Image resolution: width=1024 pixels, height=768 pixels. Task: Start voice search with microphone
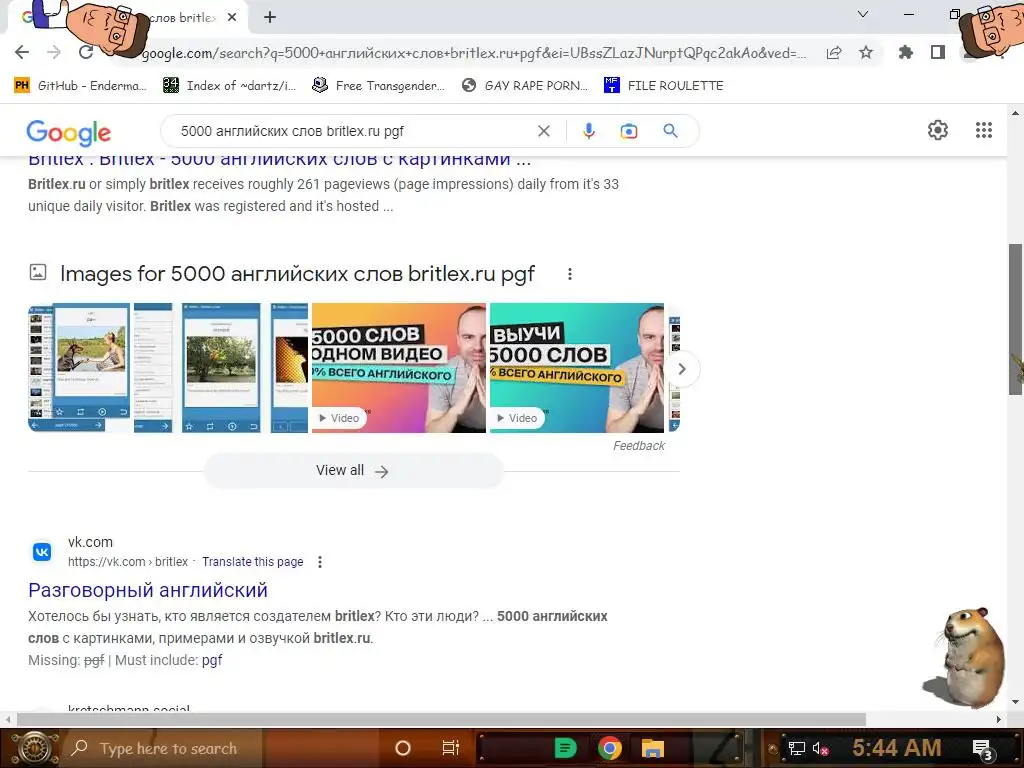588,131
